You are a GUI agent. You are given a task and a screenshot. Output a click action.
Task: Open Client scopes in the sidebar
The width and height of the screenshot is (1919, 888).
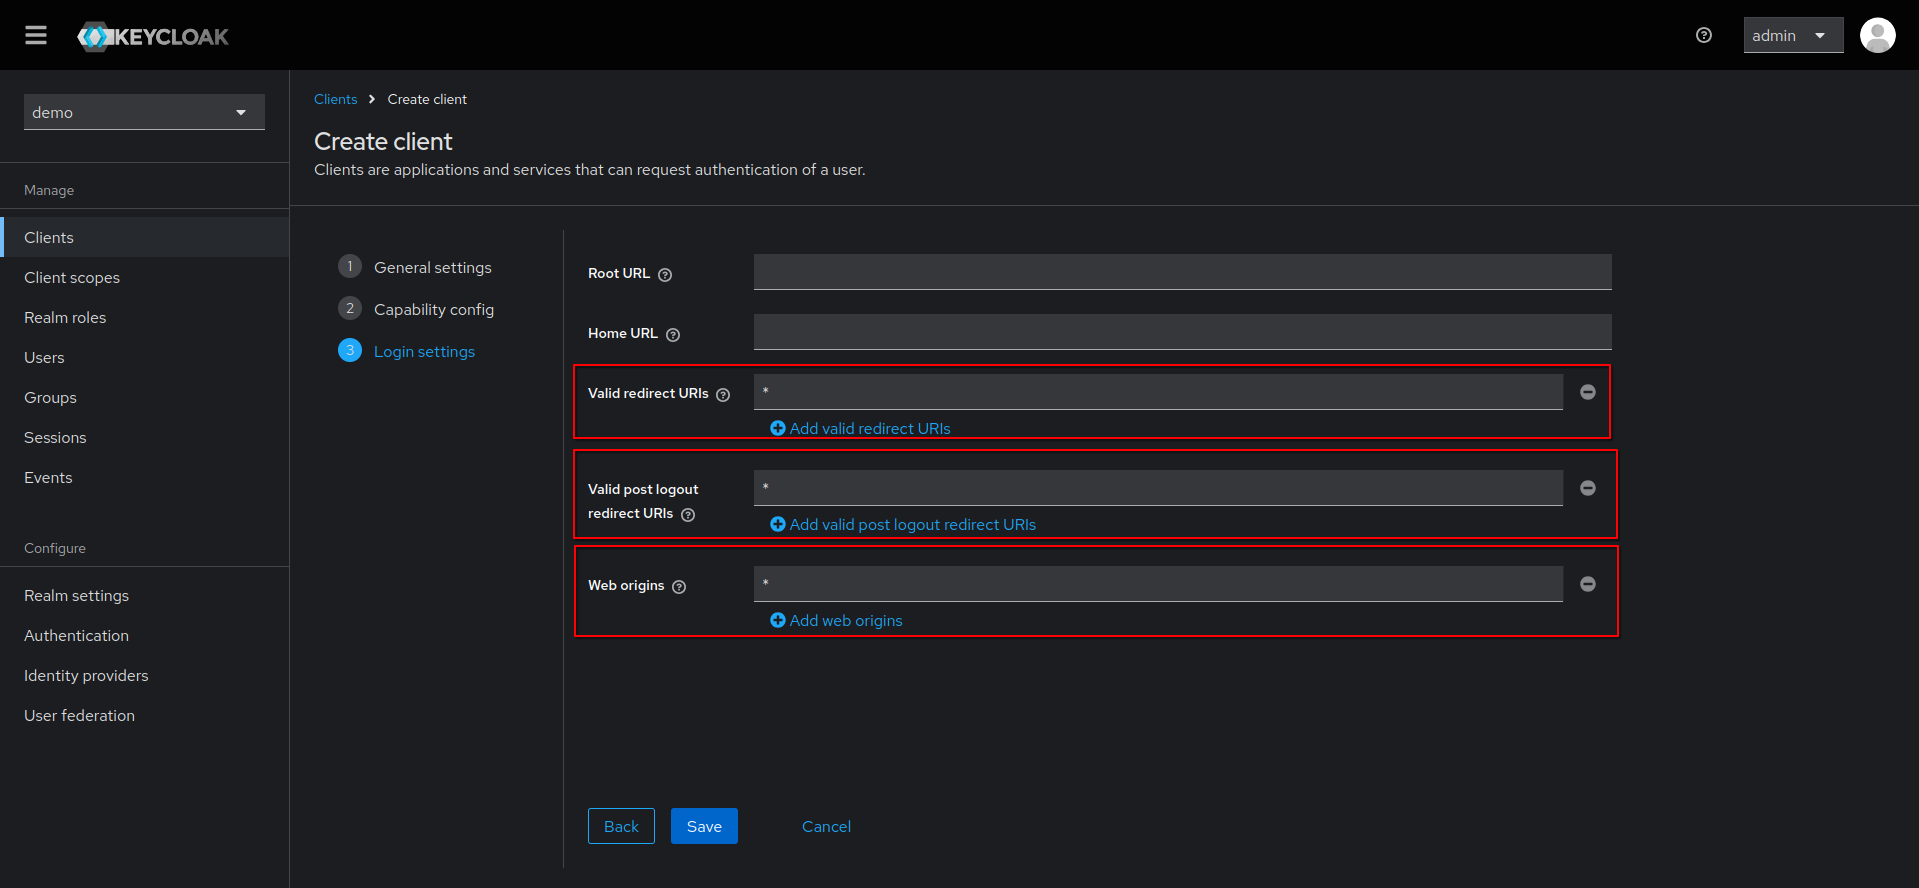[145, 277]
